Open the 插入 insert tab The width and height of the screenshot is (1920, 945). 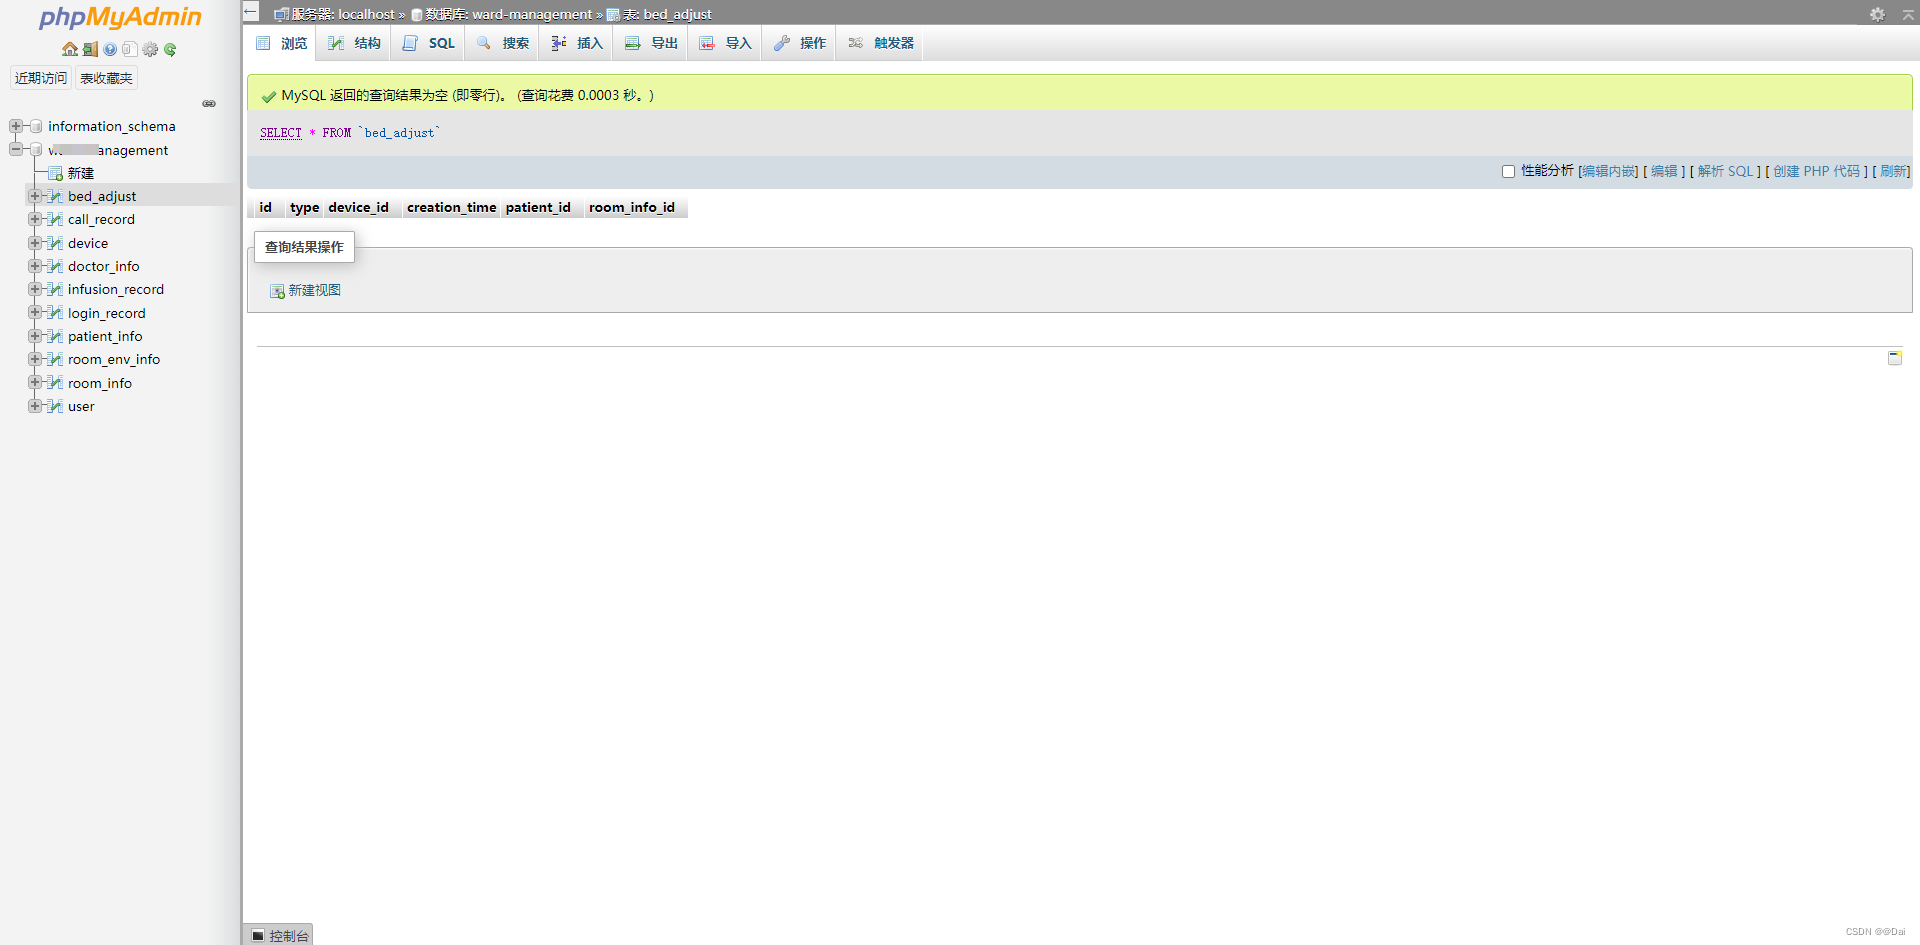pos(576,43)
